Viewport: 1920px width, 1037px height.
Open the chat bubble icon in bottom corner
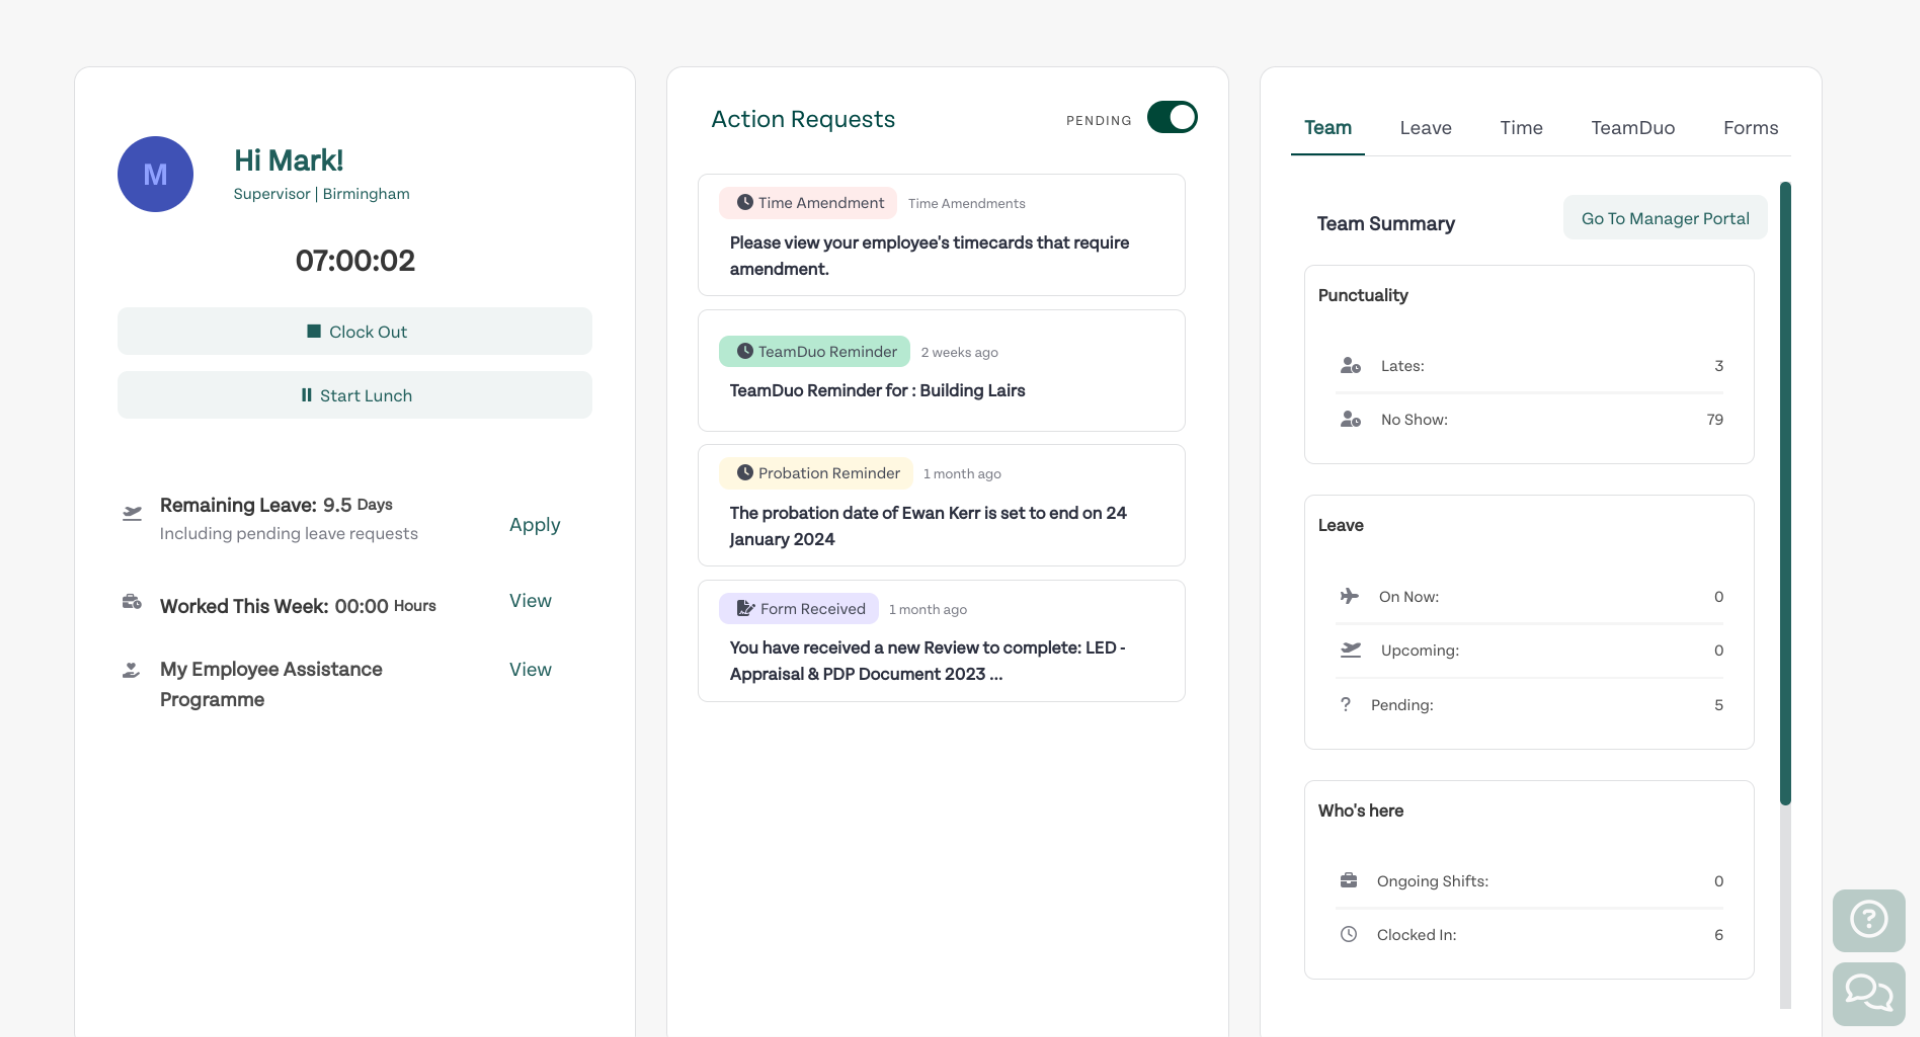pos(1868,993)
